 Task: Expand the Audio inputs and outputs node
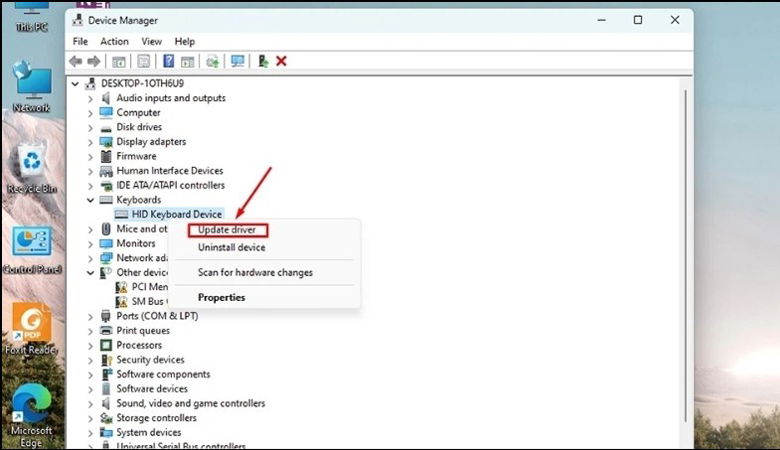(91, 98)
